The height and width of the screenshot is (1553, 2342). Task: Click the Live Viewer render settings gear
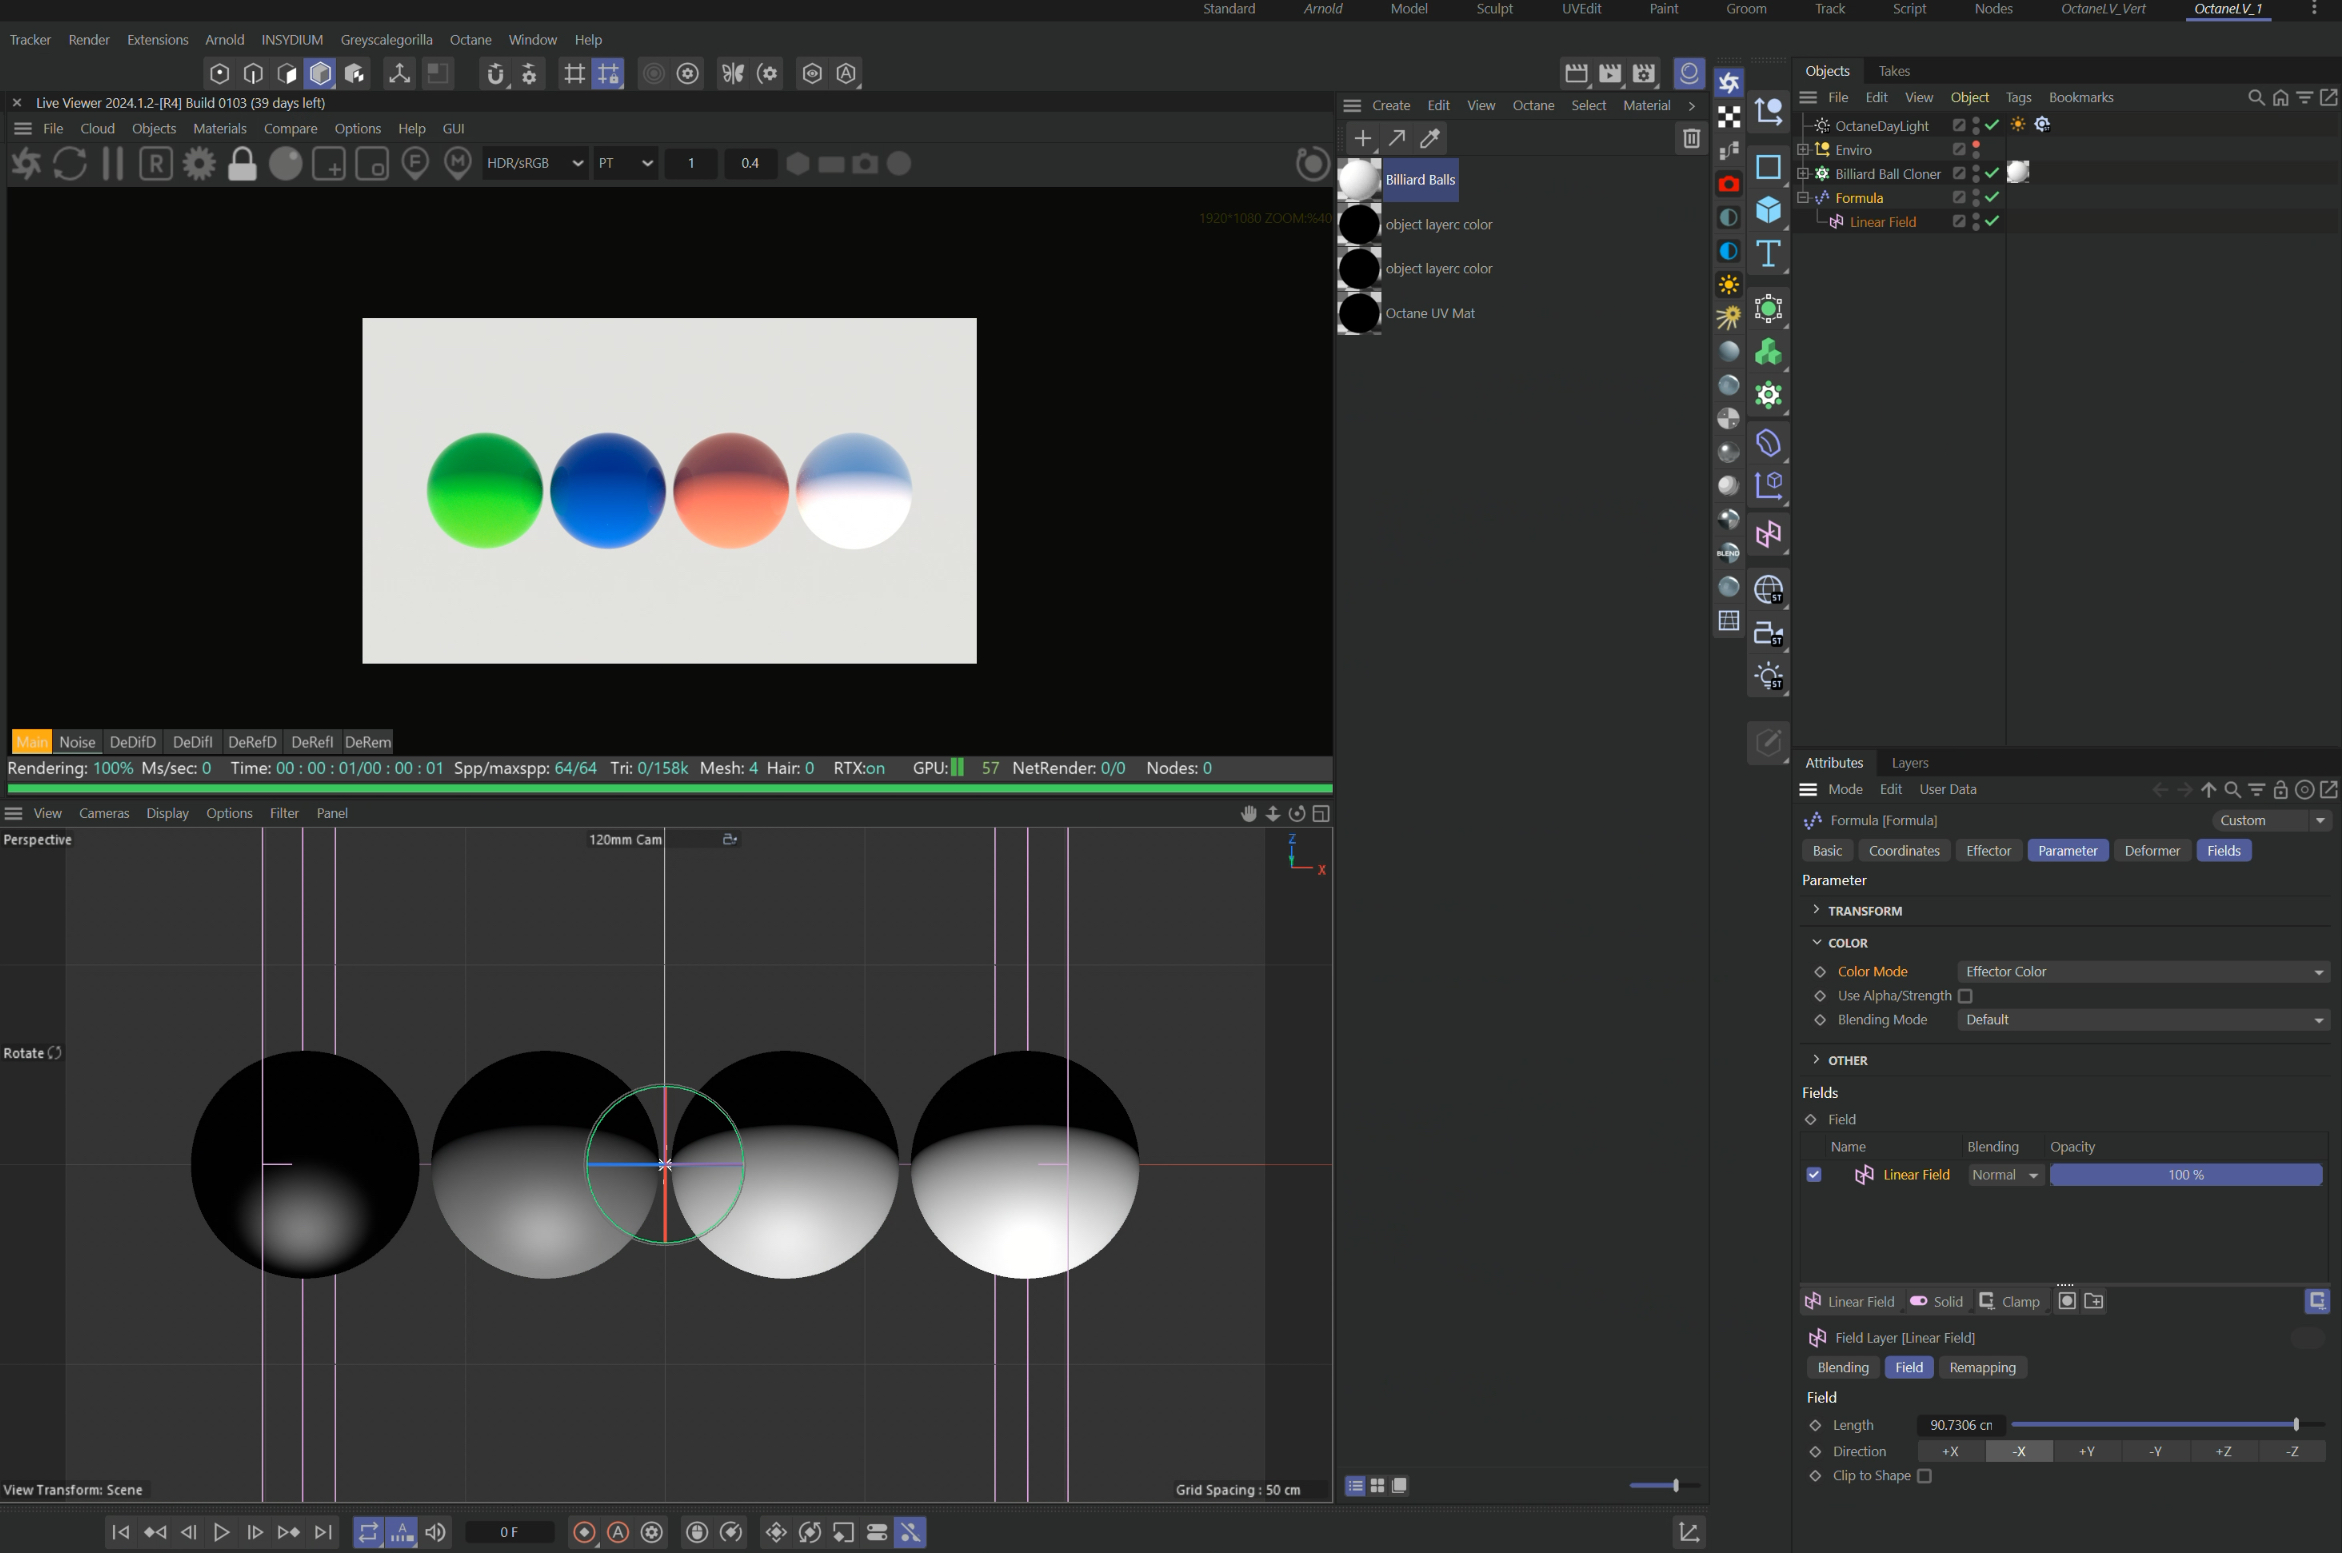(x=199, y=164)
